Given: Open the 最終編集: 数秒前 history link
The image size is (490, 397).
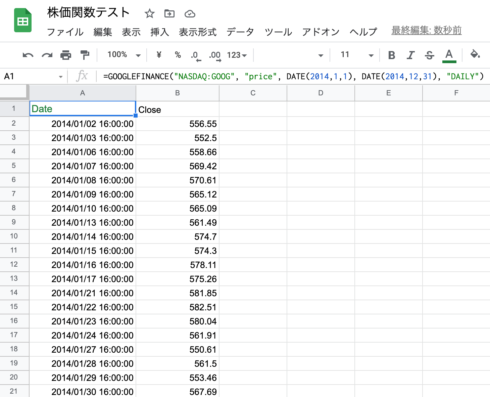Looking at the screenshot, I should (x=426, y=31).
